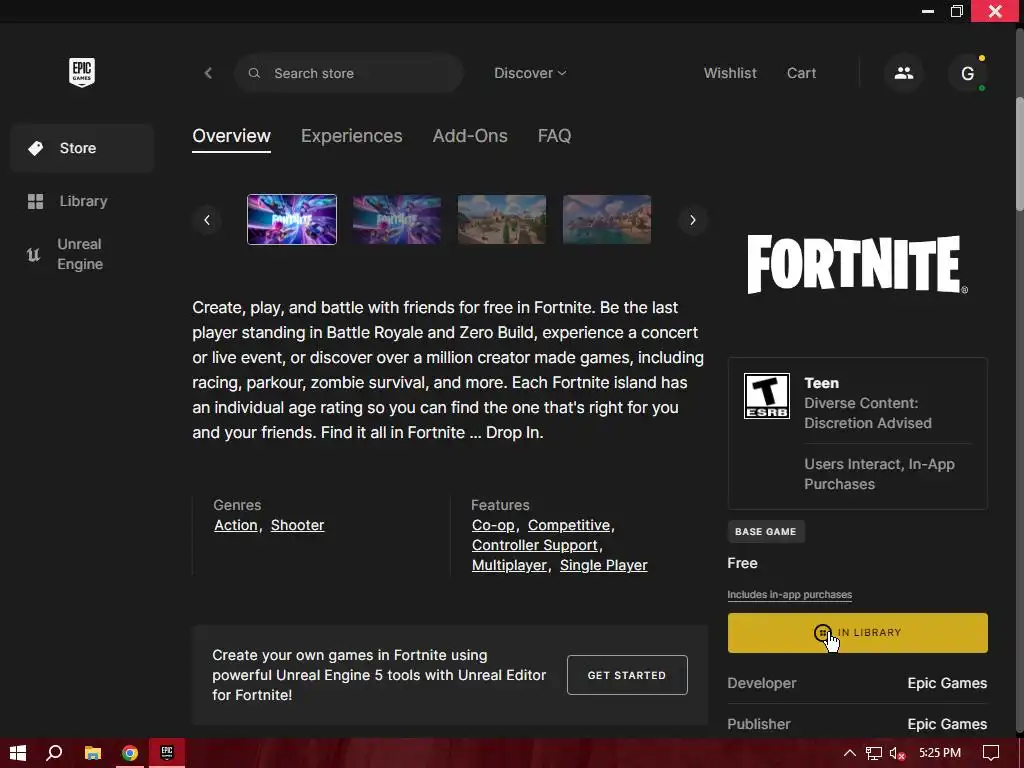Click the Unreal Engine icon in the sidebar
Screen dimensions: 1024x768
[x=33, y=254]
